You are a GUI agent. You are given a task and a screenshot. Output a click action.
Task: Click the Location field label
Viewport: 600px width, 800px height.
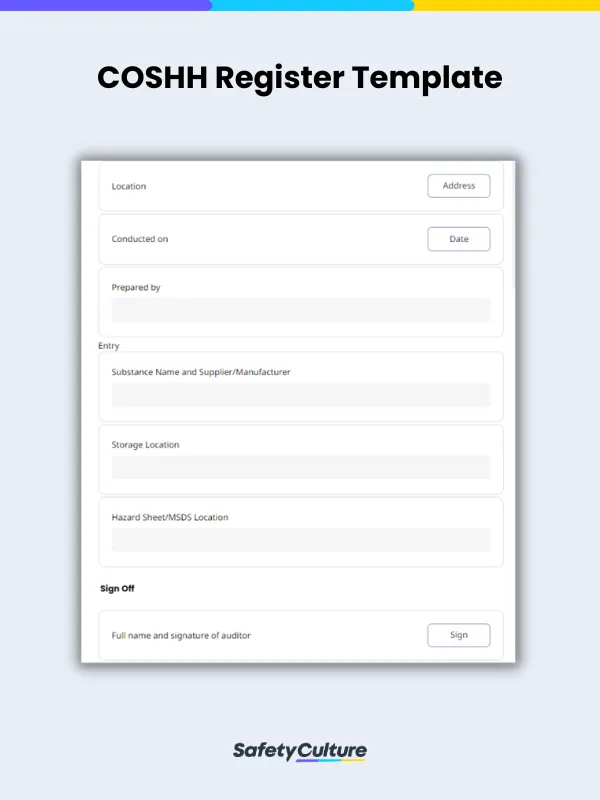pyautogui.click(x=129, y=187)
